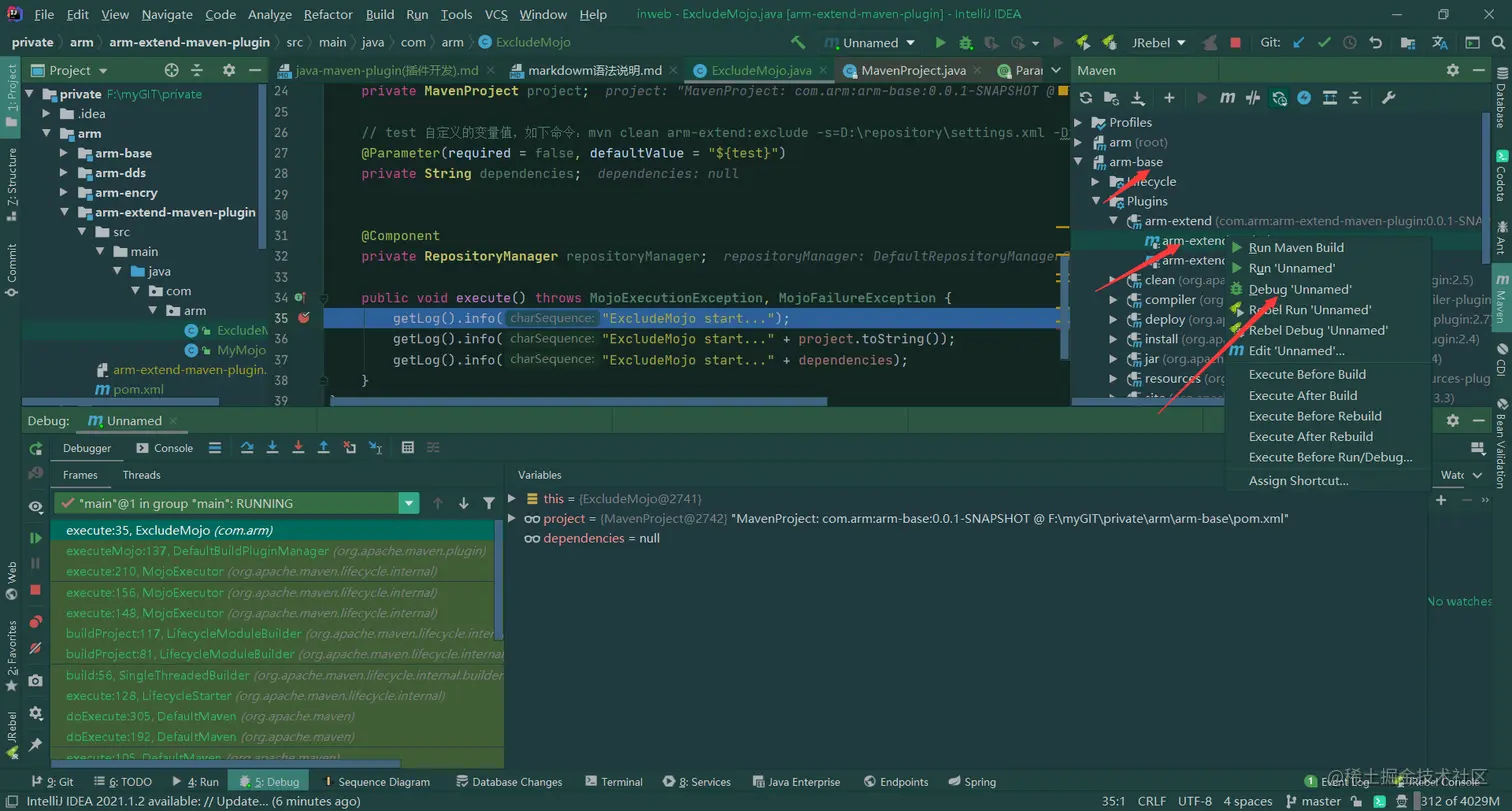Switch to Console tab in debugger
1512x811 pixels.
165,448
